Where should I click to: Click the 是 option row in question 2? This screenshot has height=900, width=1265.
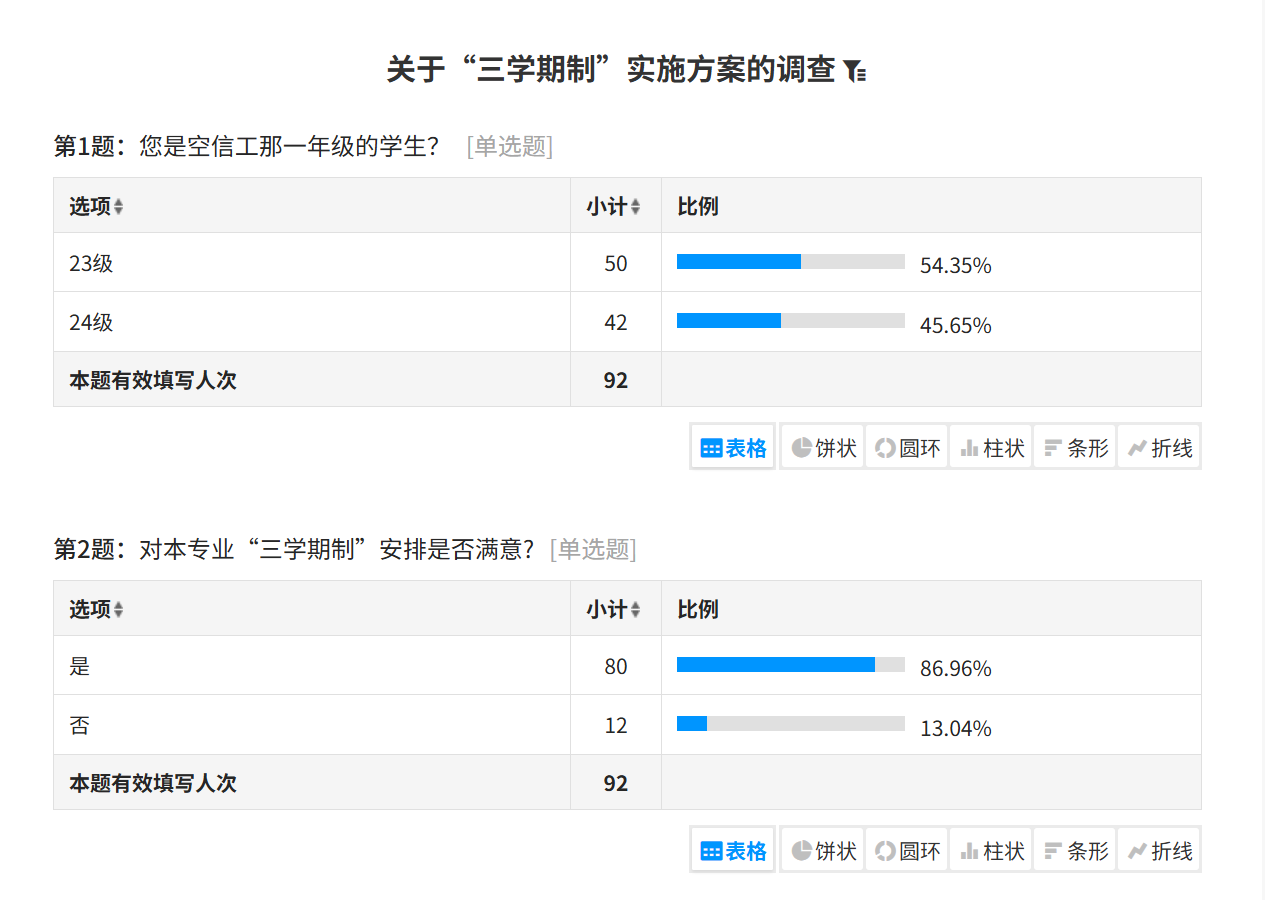point(627,666)
